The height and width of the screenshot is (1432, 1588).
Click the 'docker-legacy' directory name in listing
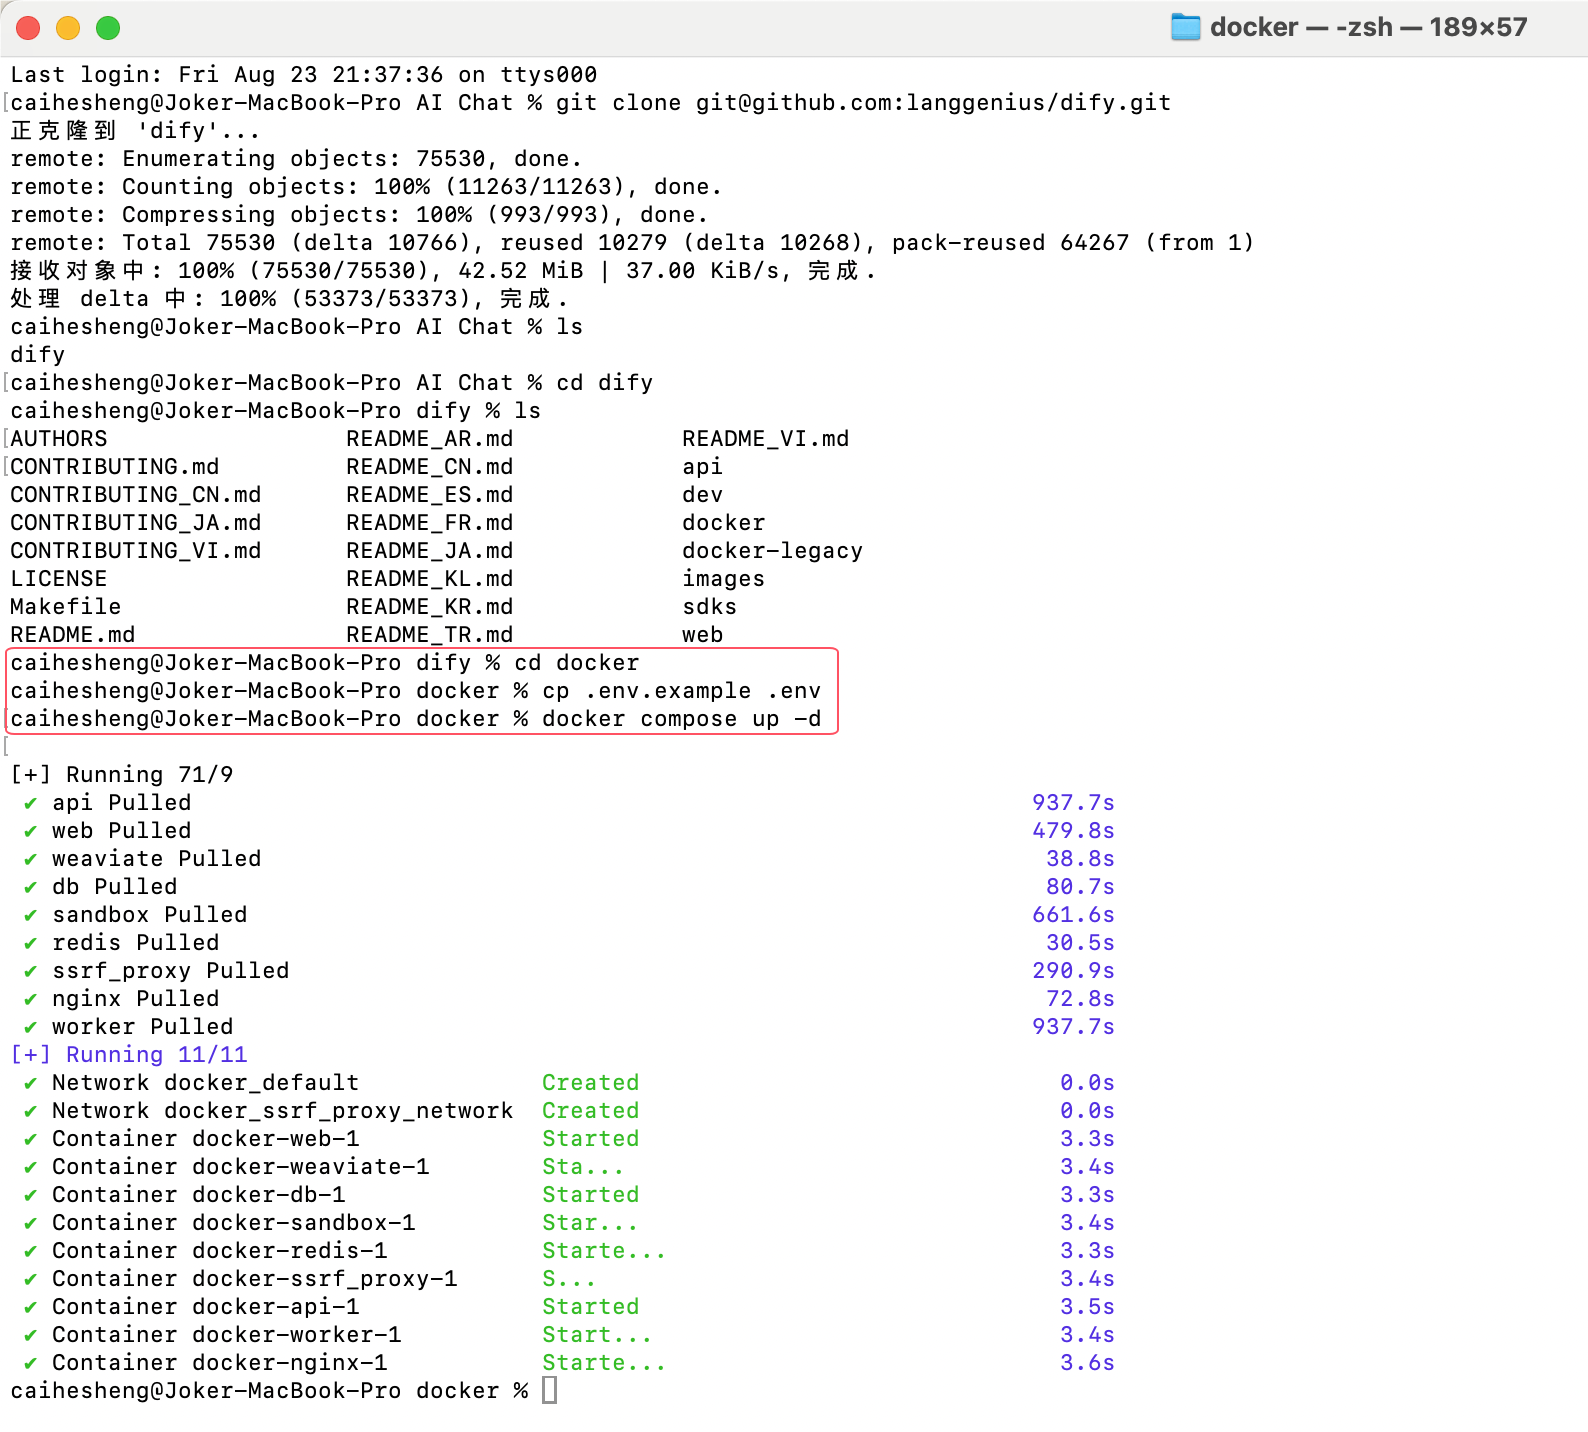(772, 551)
